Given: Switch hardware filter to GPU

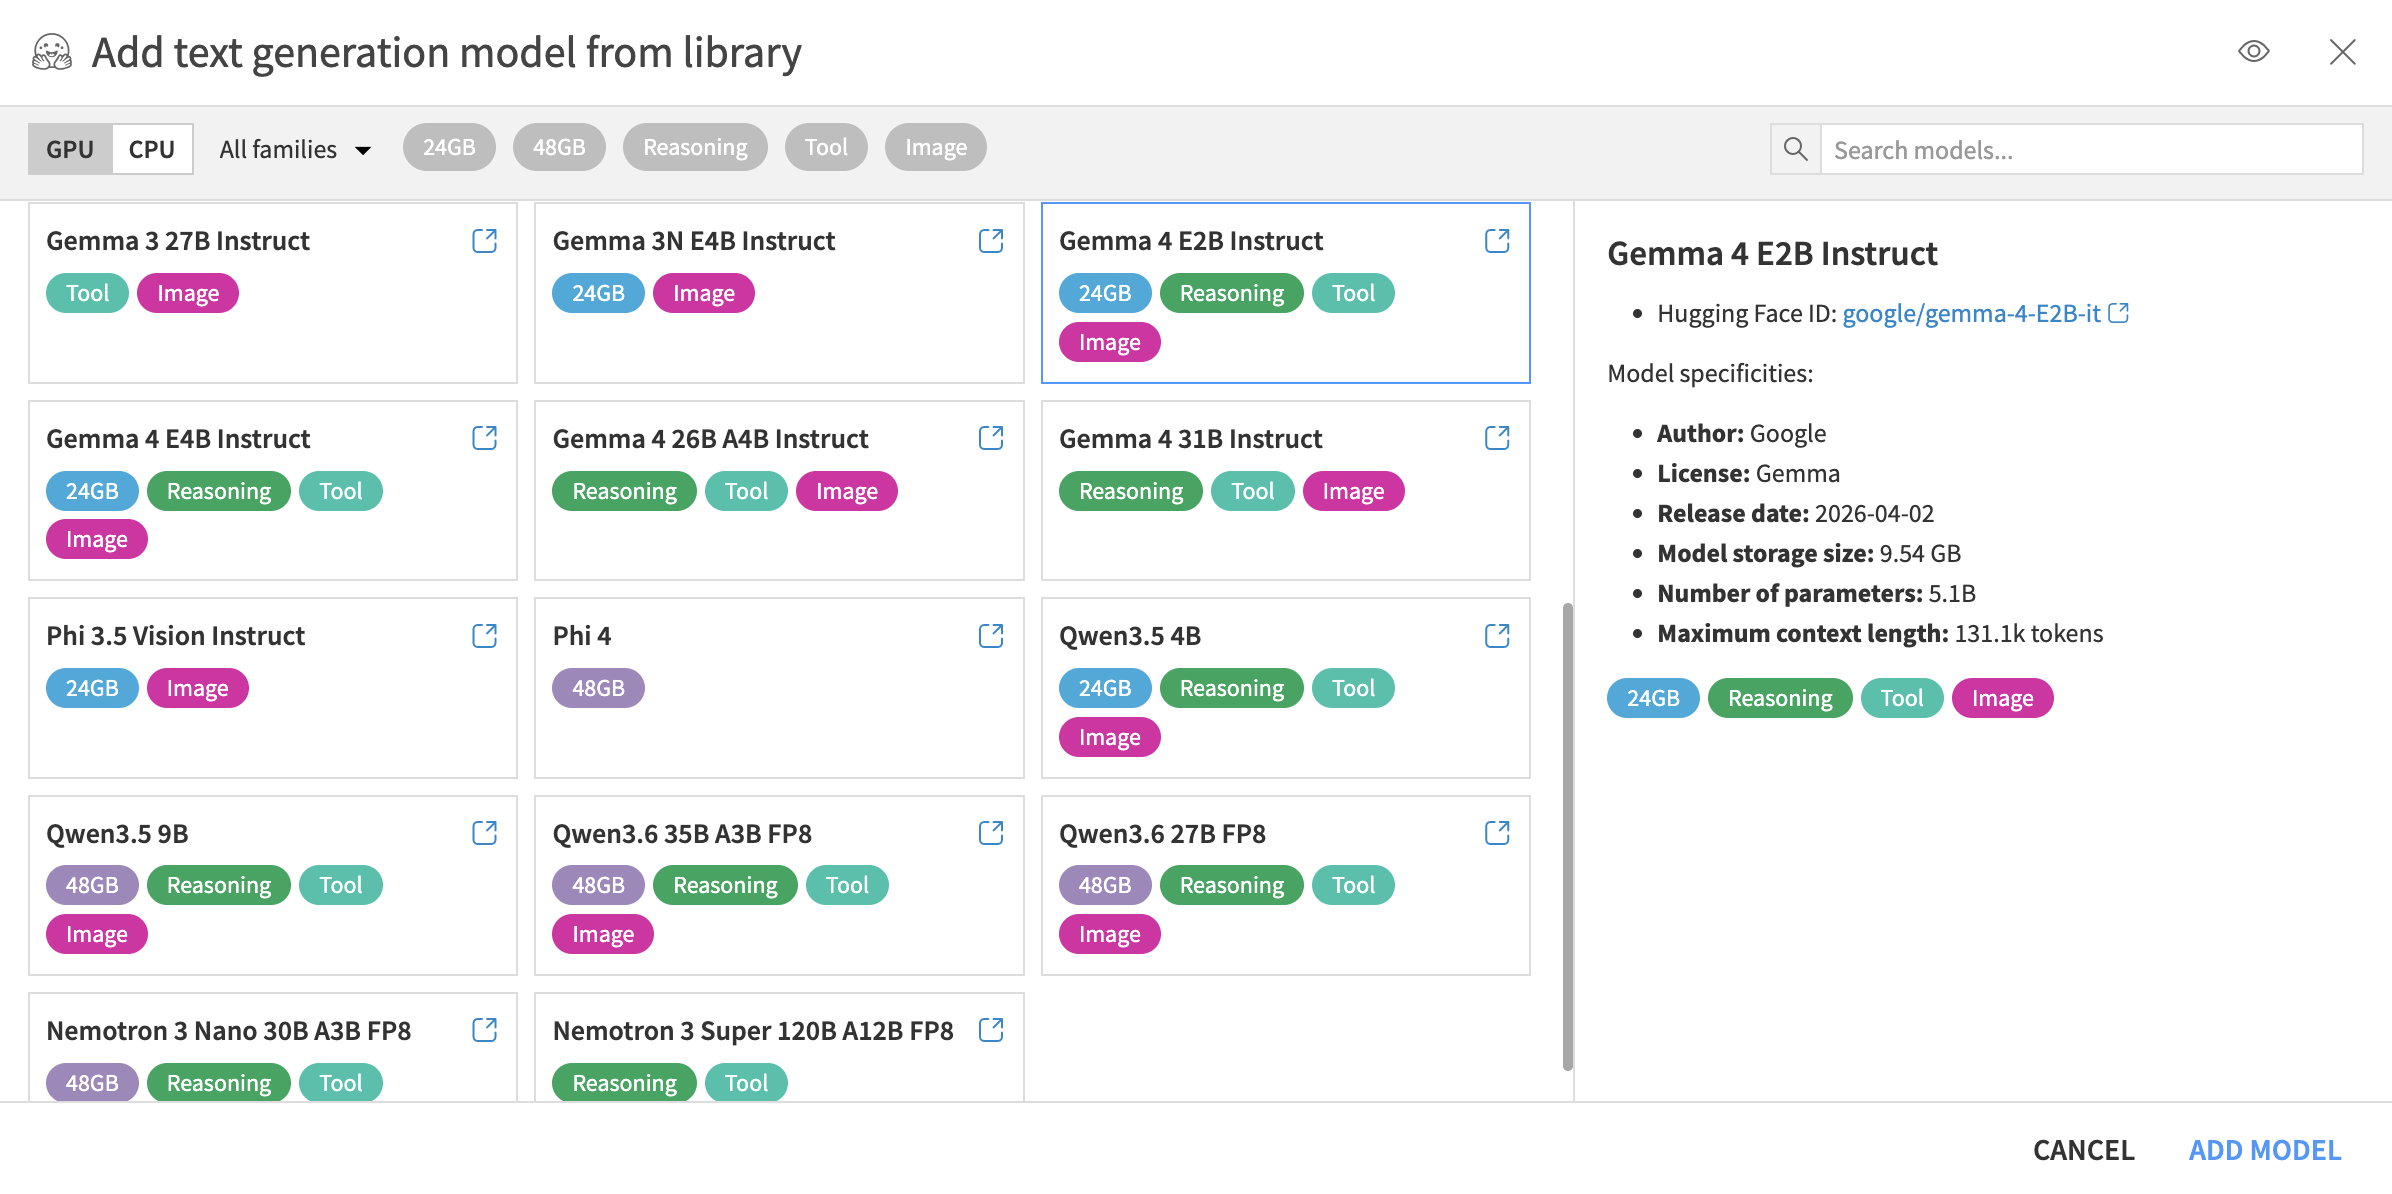Looking at the screenshot, I should [70, 149].
